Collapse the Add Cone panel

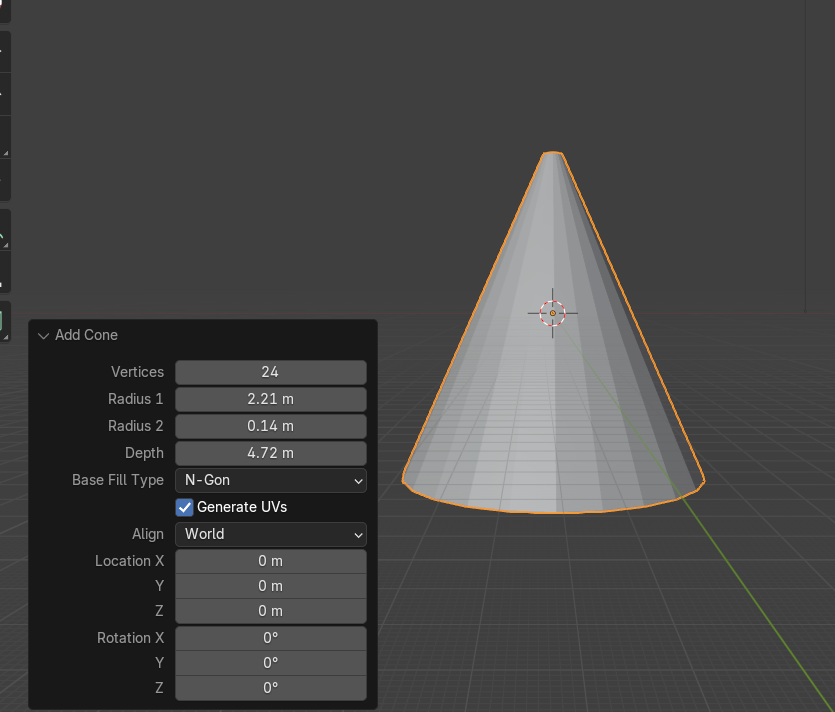(43, 335)
